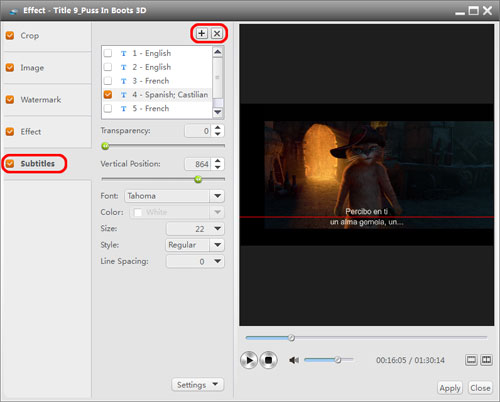Decrease Vertical Position with down arrow

point(218,167)
